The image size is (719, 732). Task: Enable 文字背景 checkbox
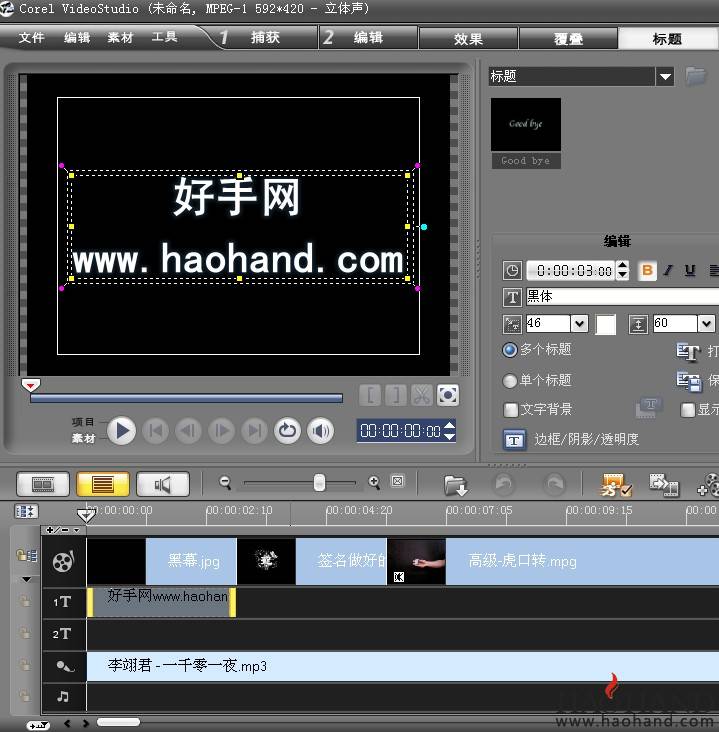pos(511,410)
